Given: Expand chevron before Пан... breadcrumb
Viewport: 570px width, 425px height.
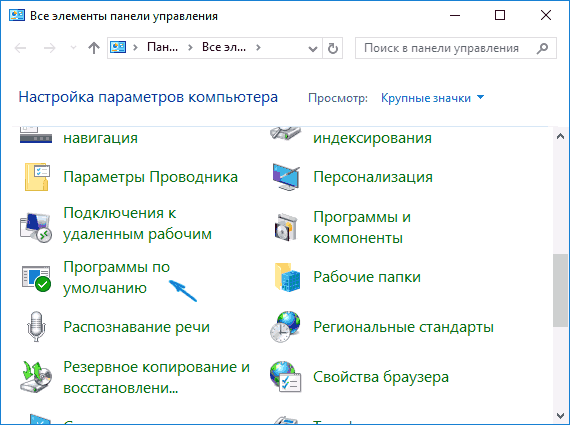Looking at the screenshot, I should coord(135,47).
